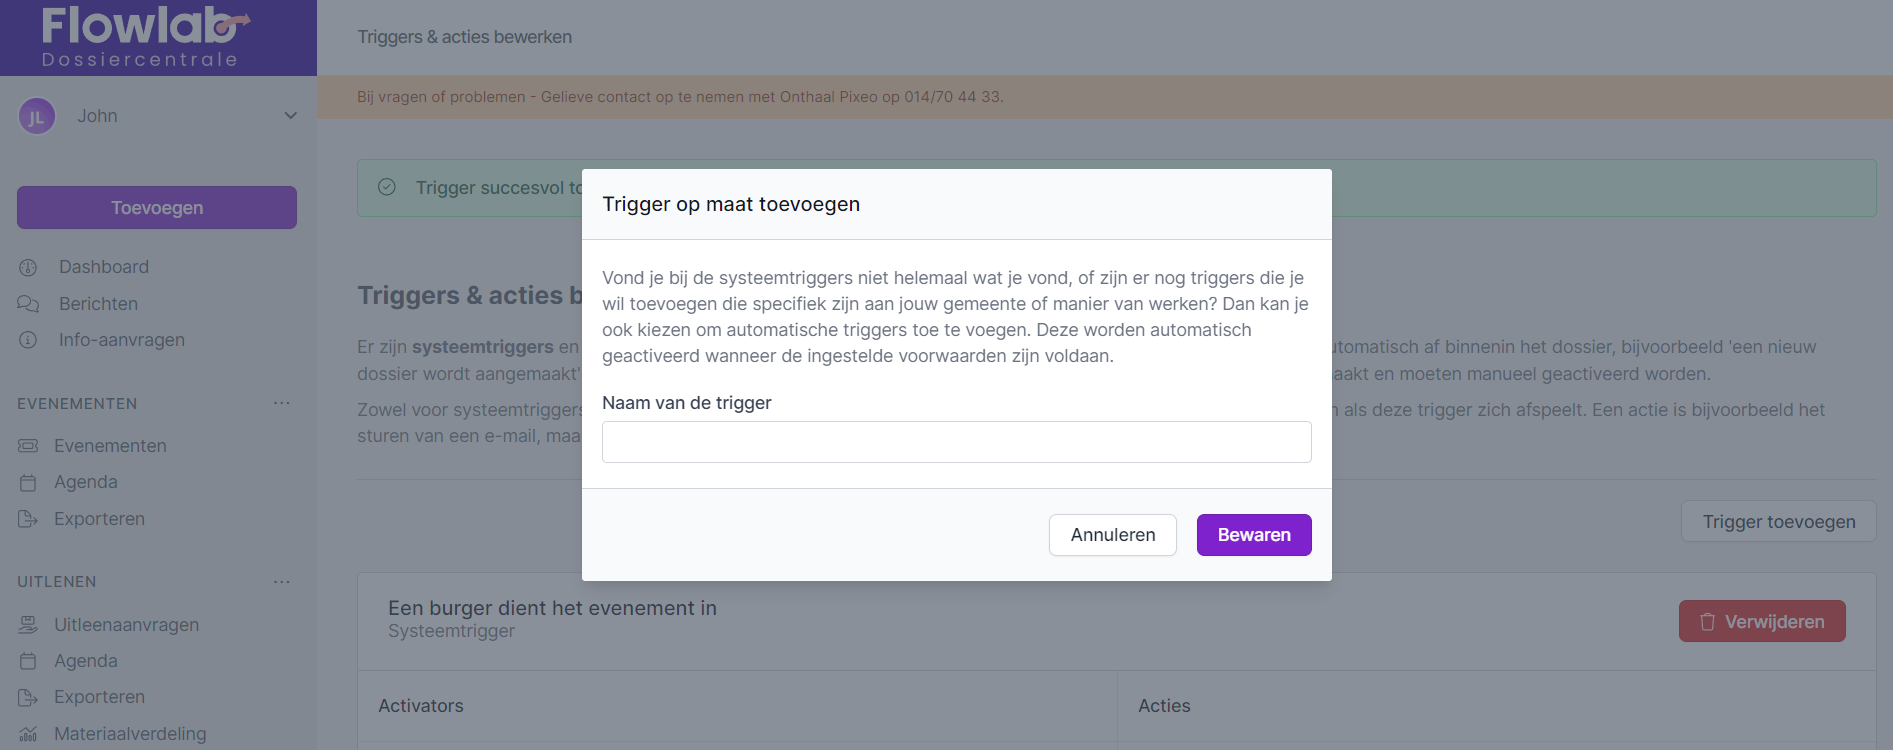The width and height of the screenshot is (1893, 750).
Task: Click Annuleren to cancel the dialog
Action: click(1112, 535)
